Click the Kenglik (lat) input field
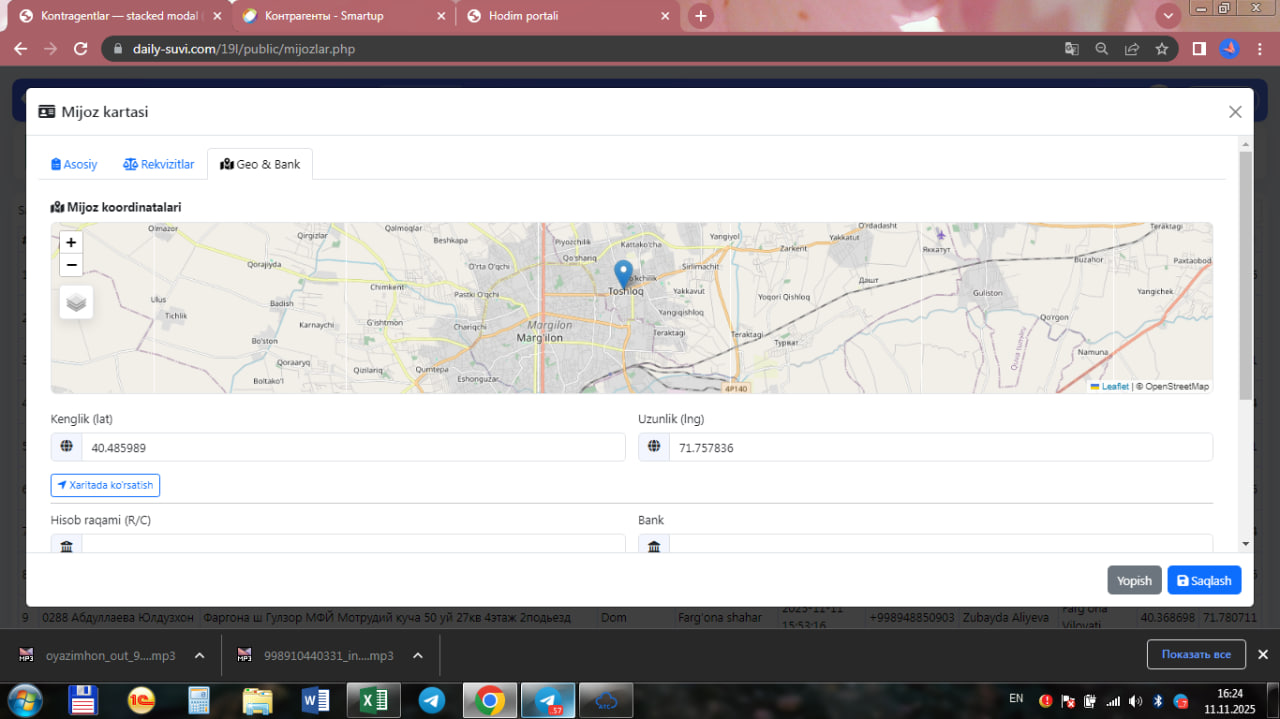The image size is (1280, 719). point(352,448)
